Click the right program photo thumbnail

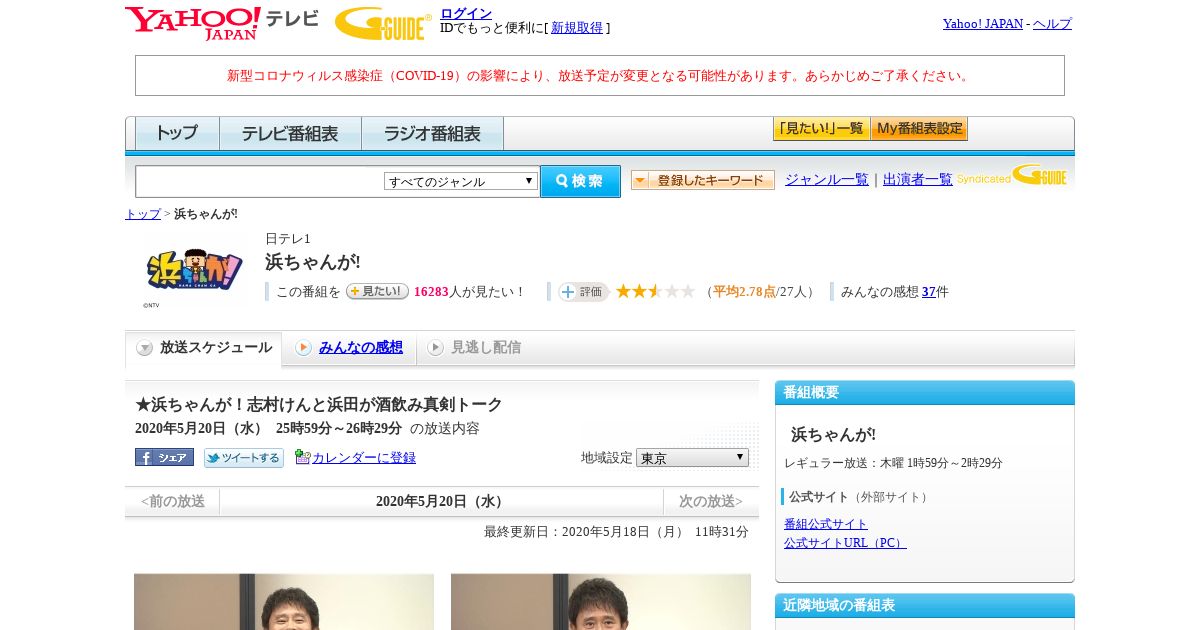tap(601, 601)
